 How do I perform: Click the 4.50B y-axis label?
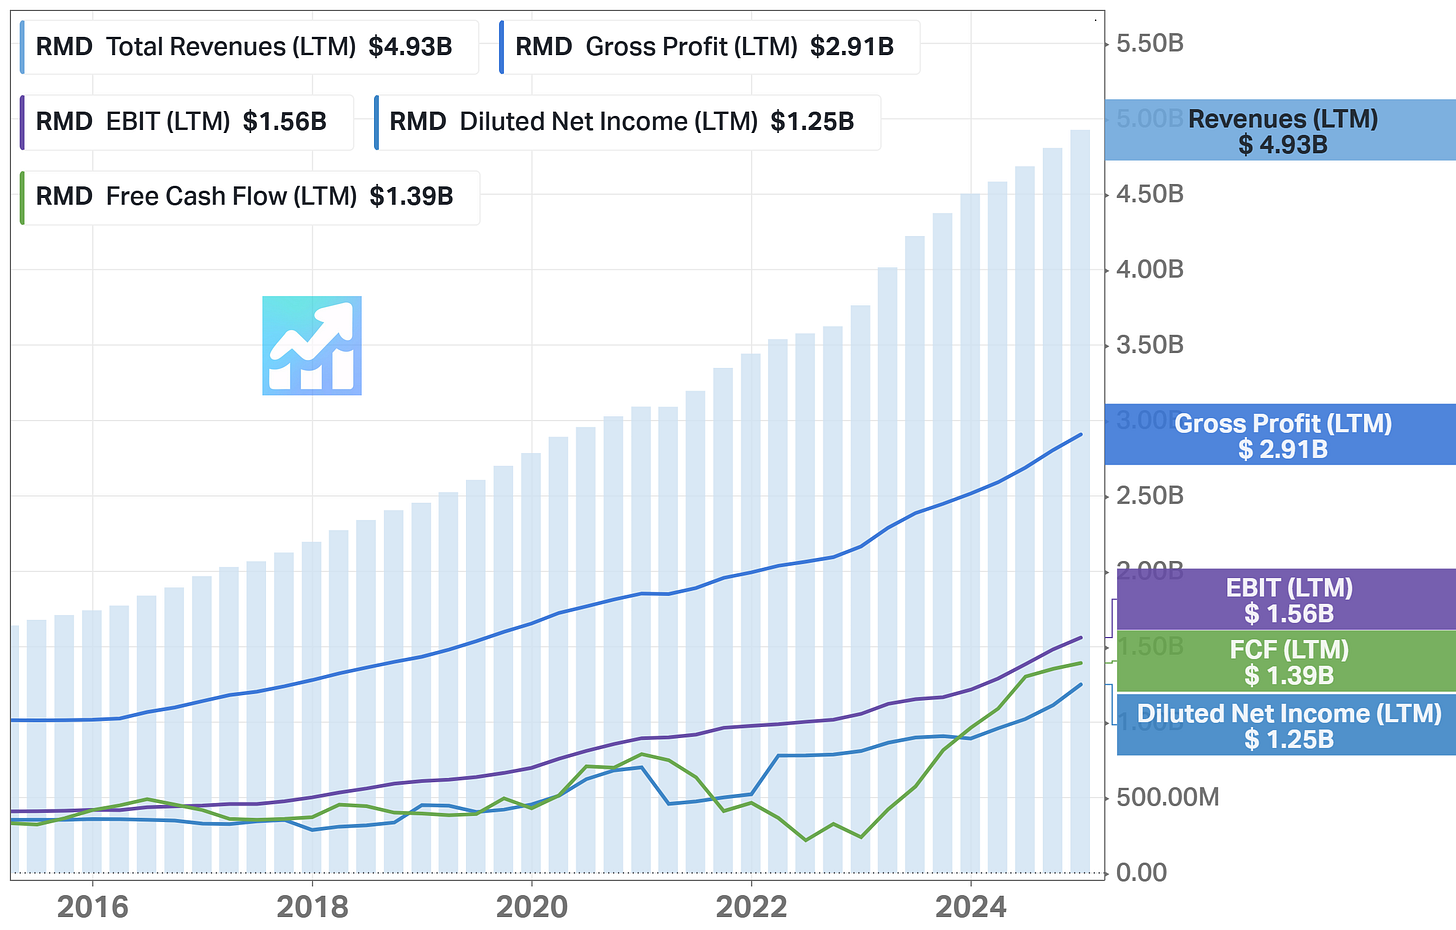1150,194
